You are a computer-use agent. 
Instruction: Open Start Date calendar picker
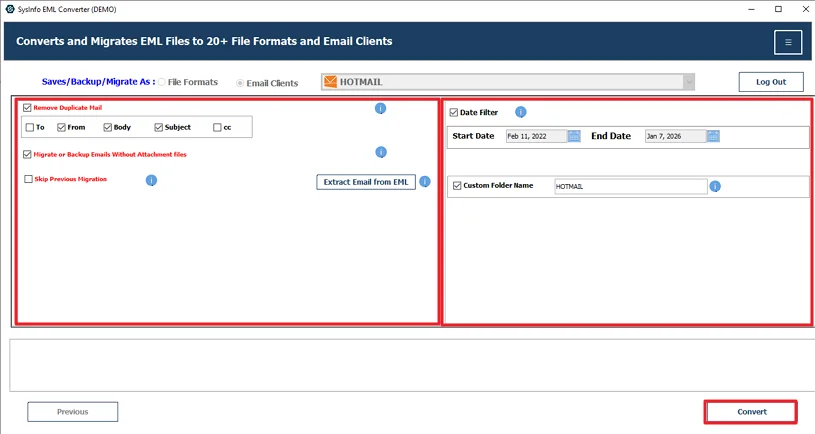pos(574,136)
